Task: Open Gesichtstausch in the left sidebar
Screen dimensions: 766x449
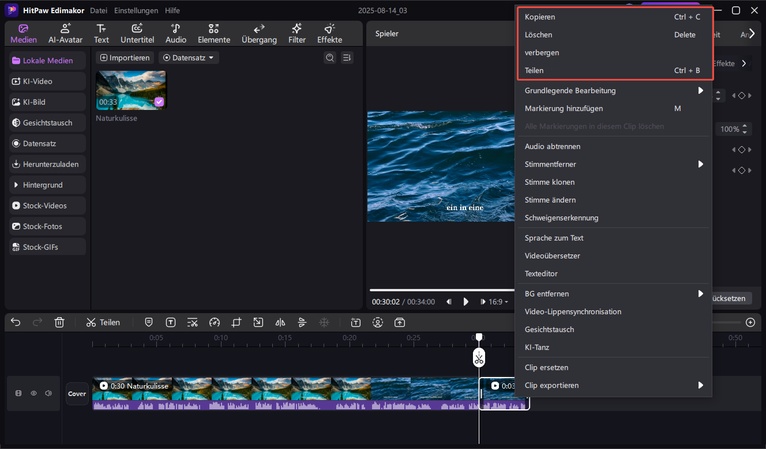Action: (47, 123)
